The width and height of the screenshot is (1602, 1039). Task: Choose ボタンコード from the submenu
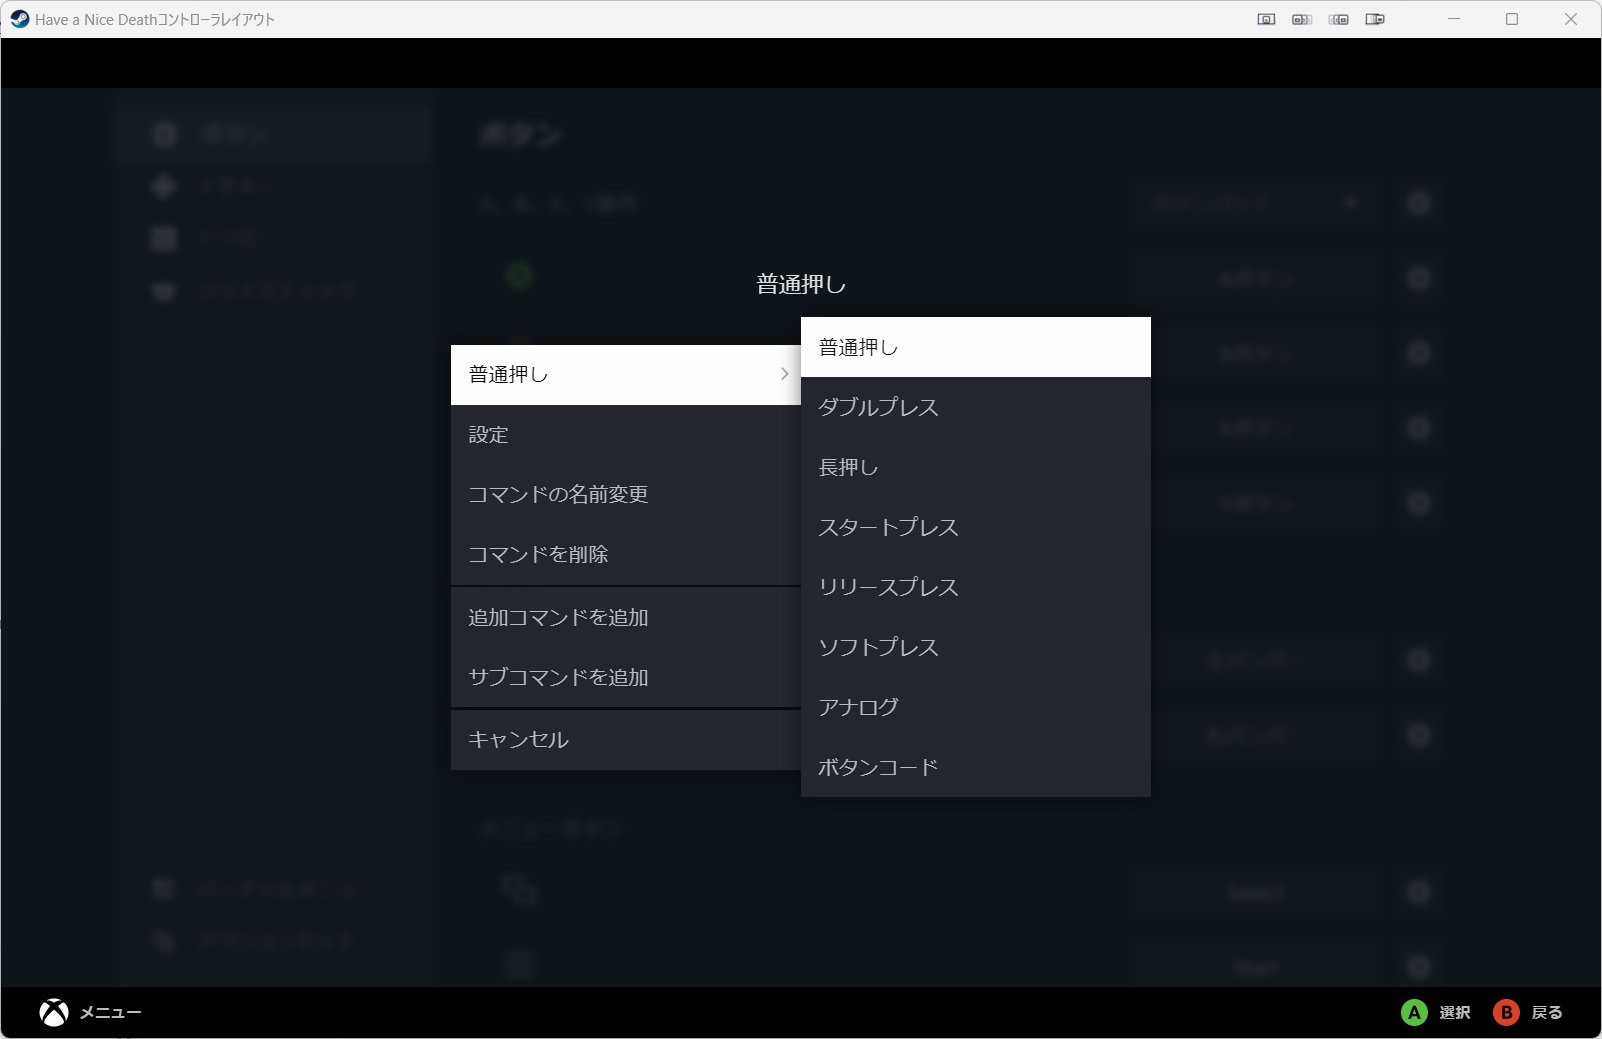pos(975,767)
